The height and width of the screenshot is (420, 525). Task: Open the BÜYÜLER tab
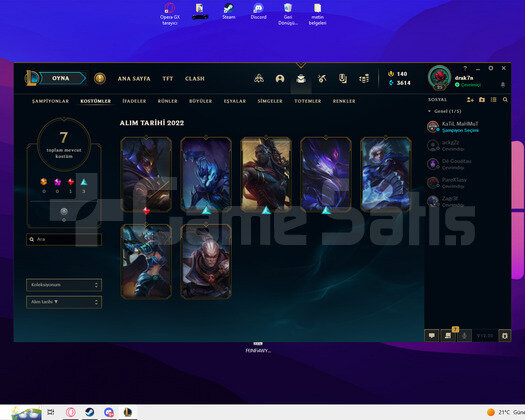point(200,101)
